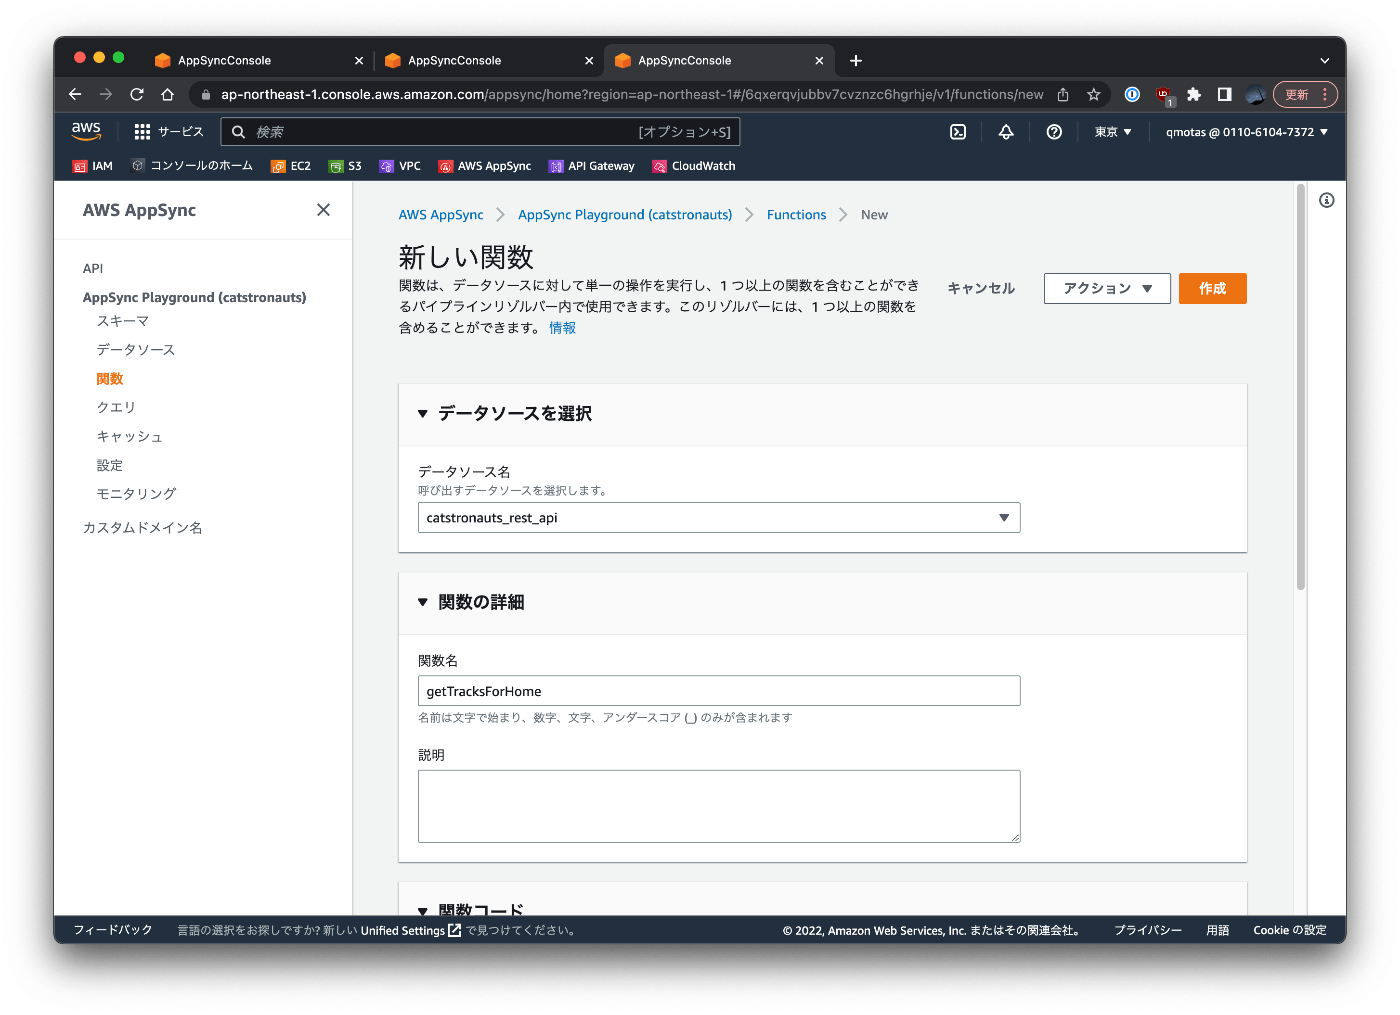Open the AWS AppSync service shortcut

[x=485, y=167]
